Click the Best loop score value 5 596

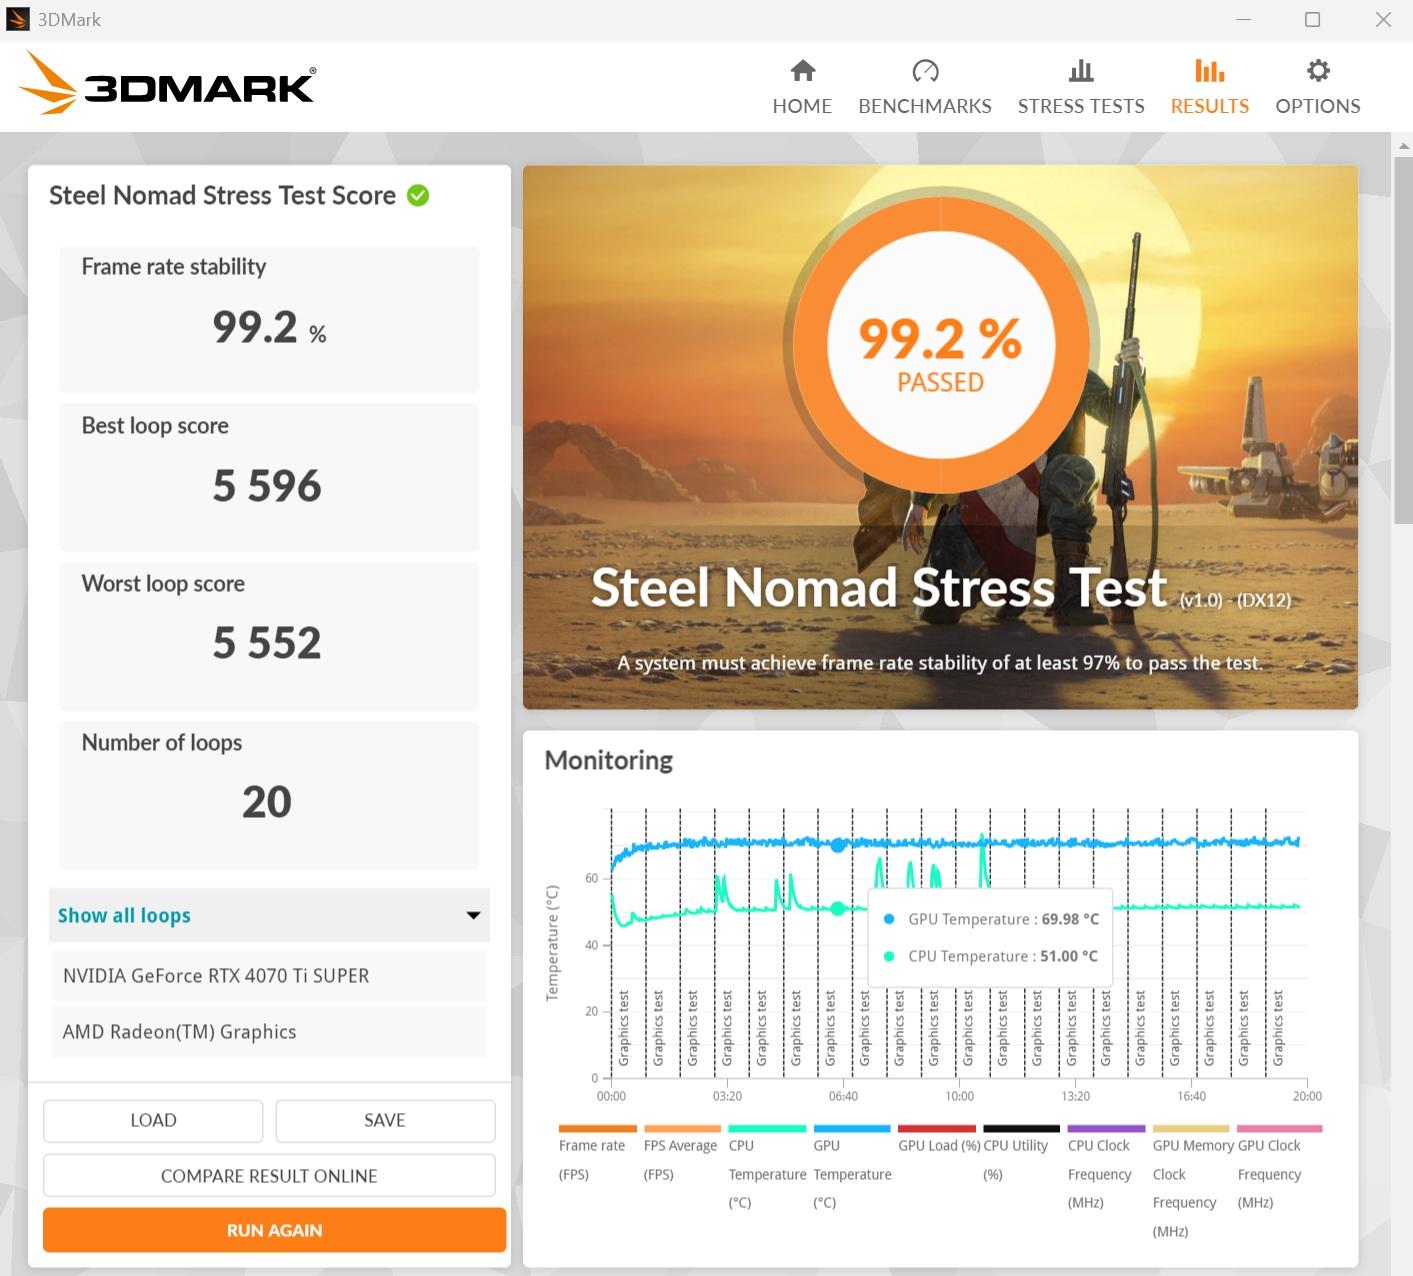point(267,486)
